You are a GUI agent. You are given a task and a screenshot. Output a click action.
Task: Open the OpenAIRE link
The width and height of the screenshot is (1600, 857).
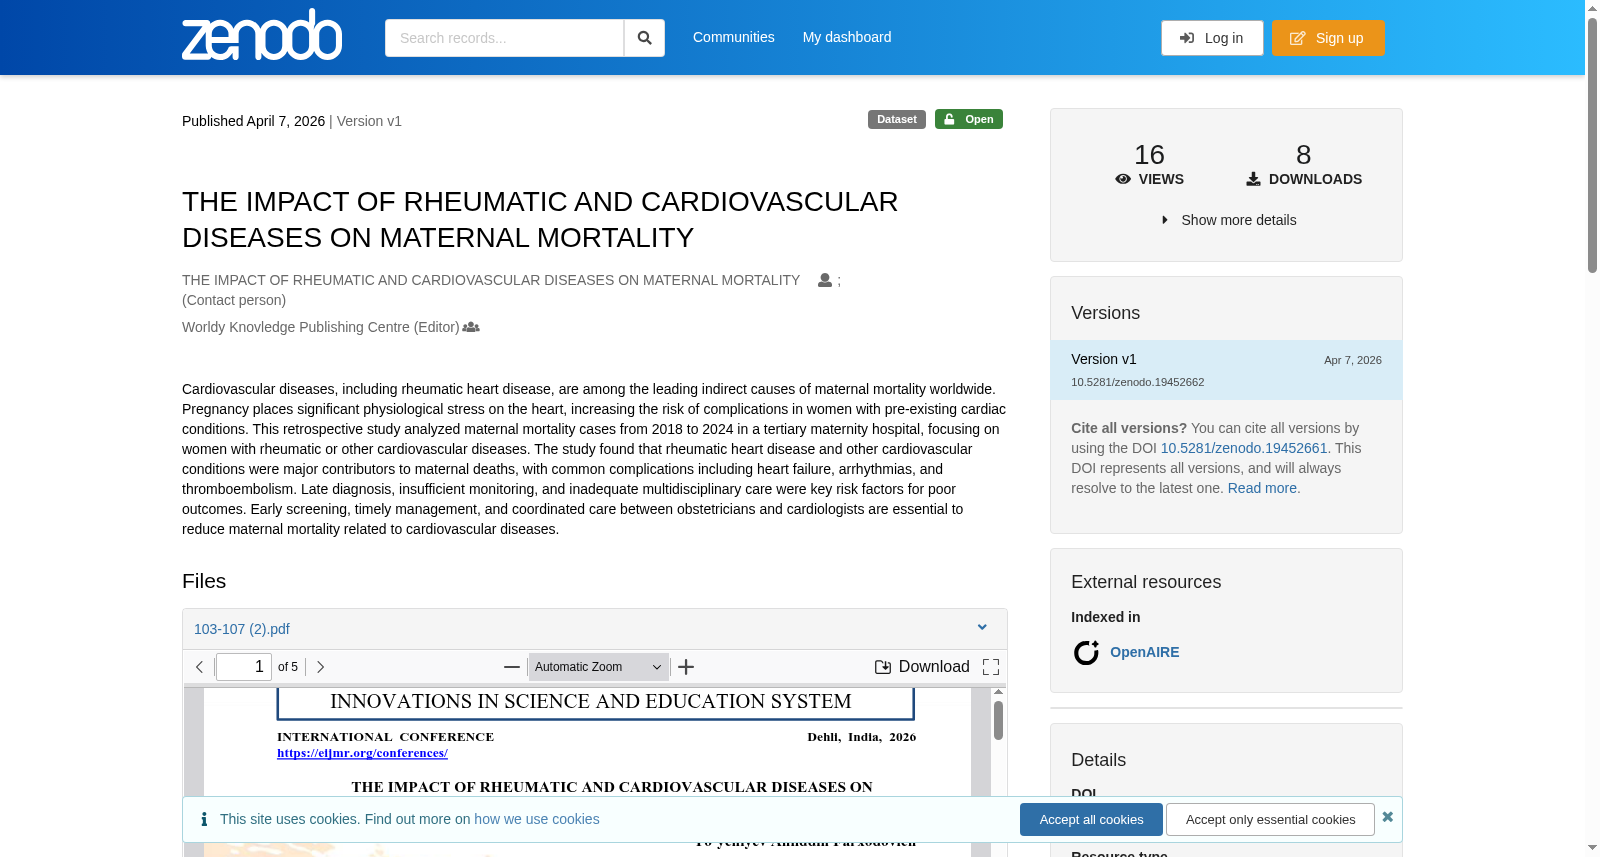coord(1145,652)
